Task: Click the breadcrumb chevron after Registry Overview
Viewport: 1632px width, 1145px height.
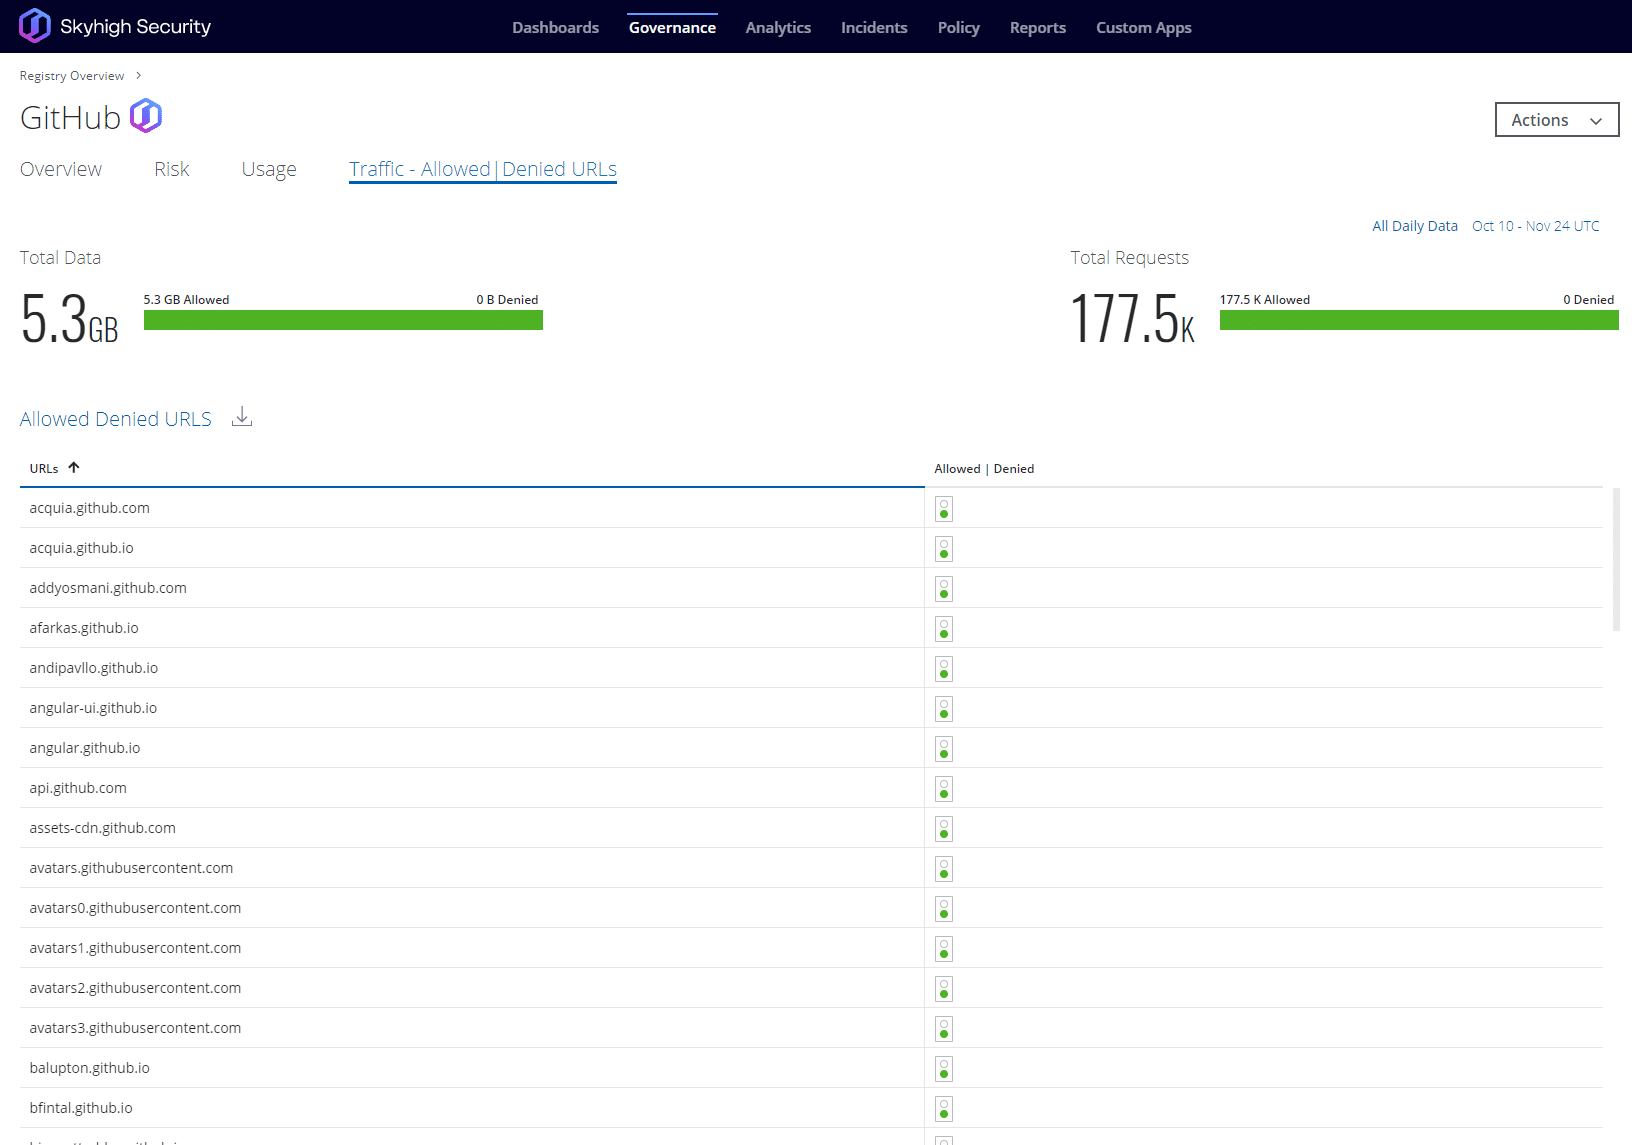Action: tap(139, 75)
